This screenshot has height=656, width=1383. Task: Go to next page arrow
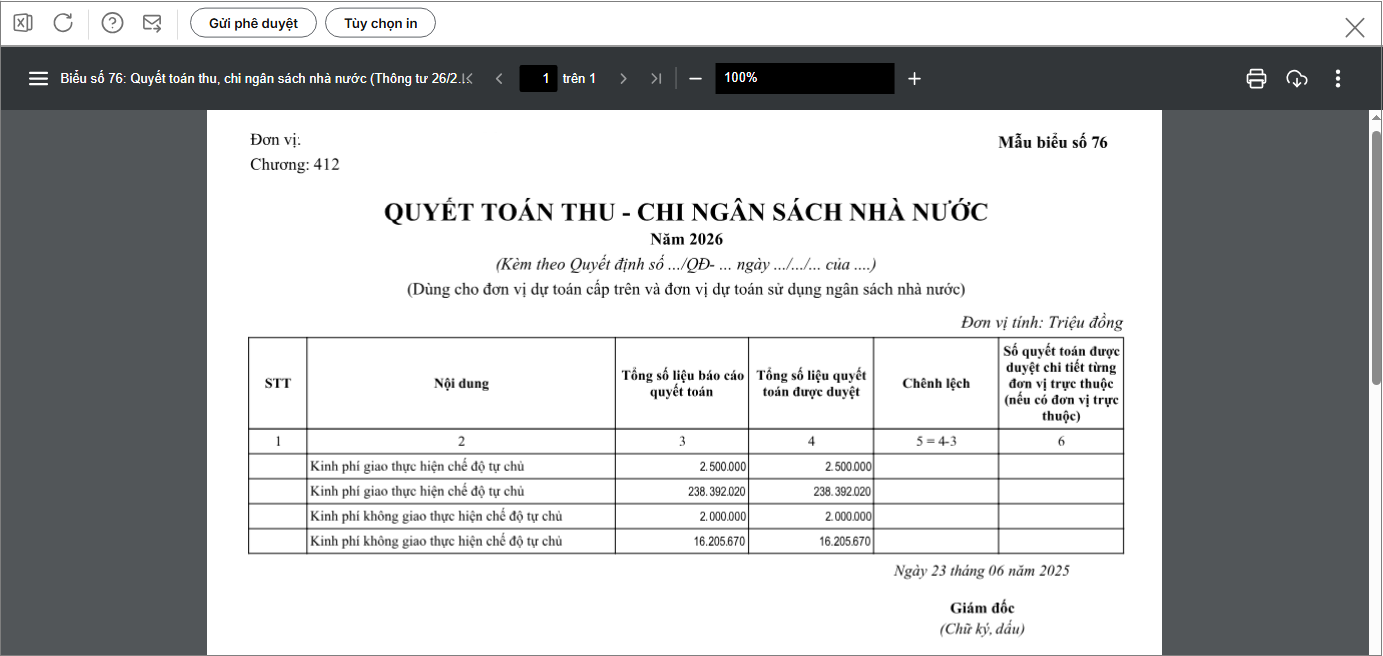pyautogui.click(x=623, y=78)
